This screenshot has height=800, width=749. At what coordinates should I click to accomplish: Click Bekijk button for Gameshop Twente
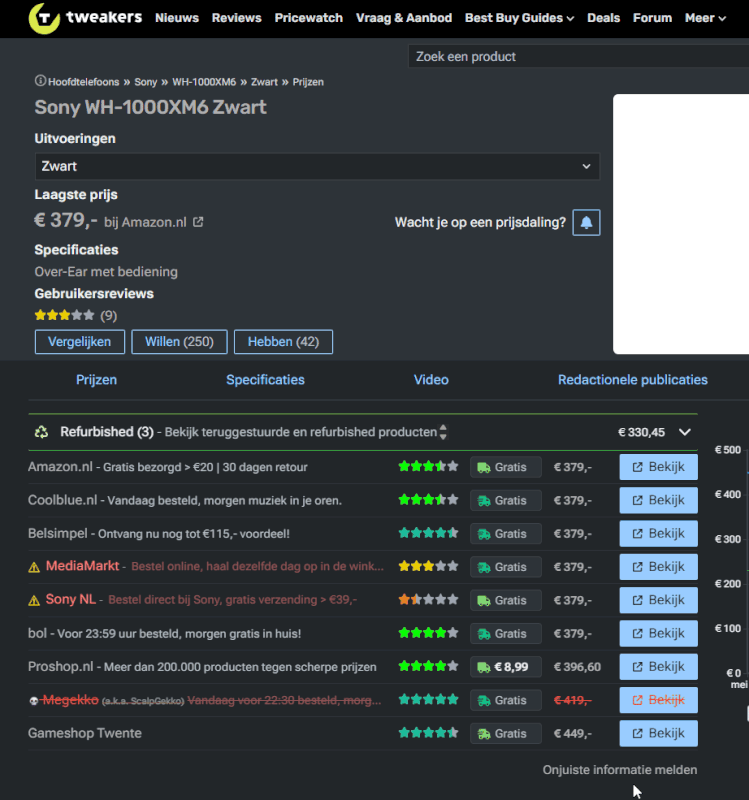[659, 733]
